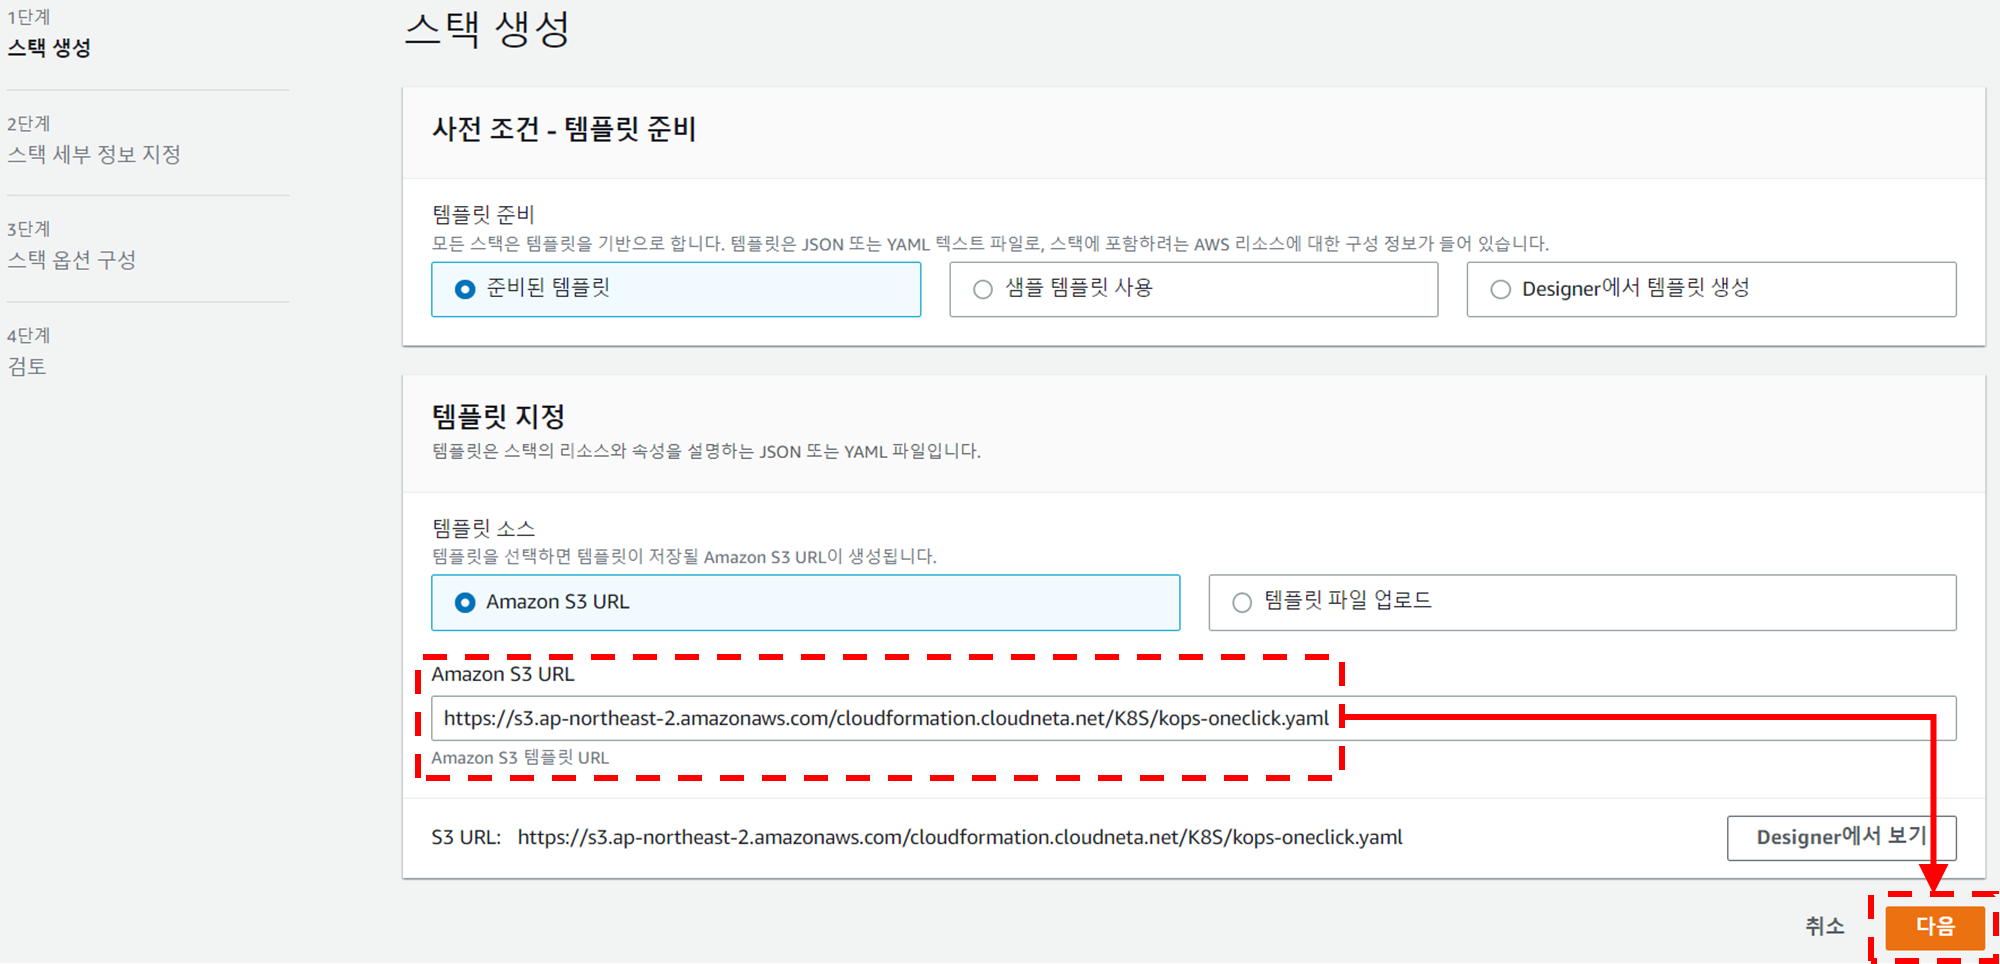Proceed with the orange 다음 button
Screen dimensions: 2000x964
(1934, 926)
